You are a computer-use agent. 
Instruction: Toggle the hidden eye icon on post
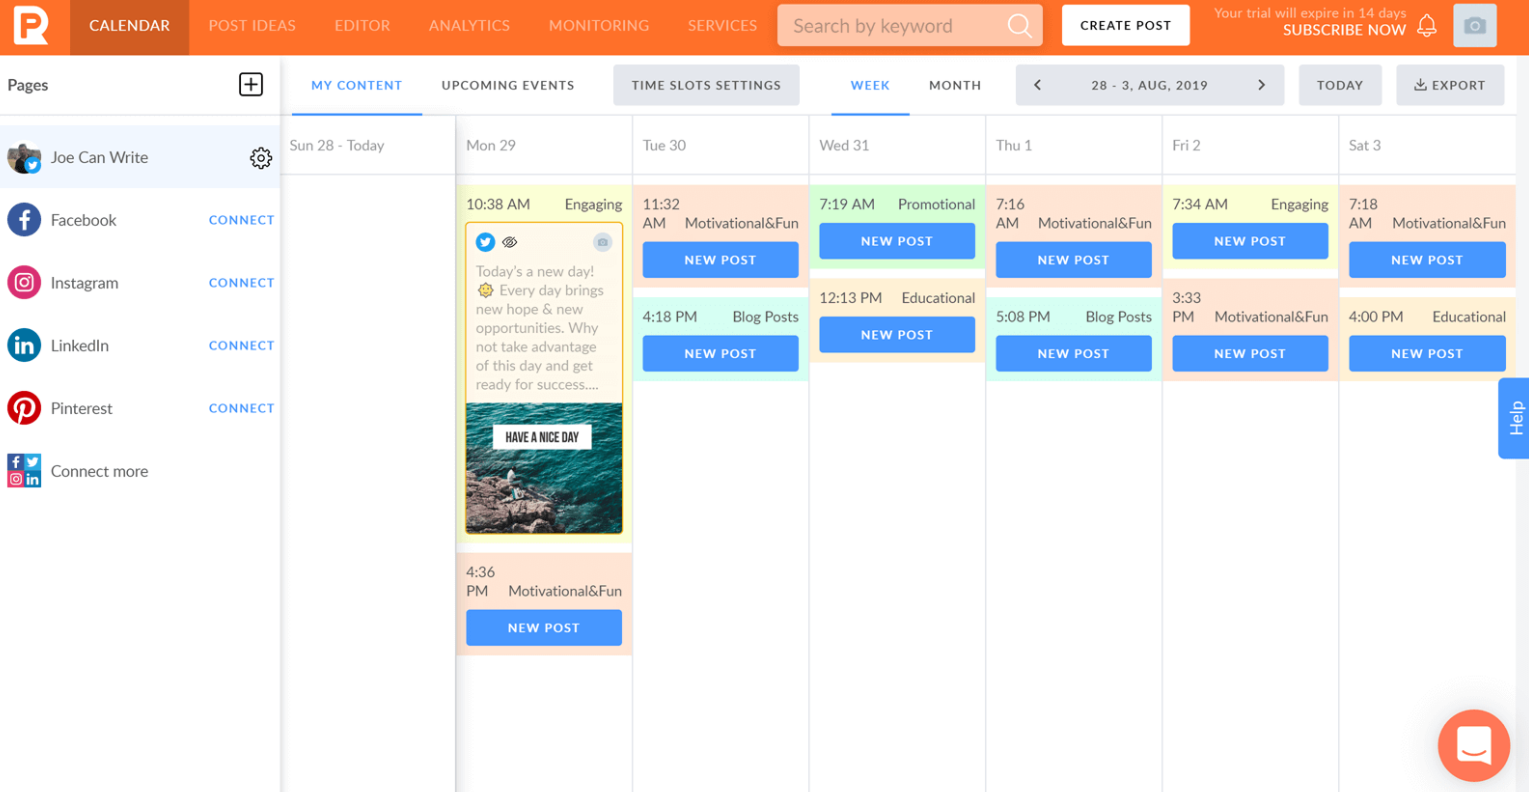[x=510, y=242]
